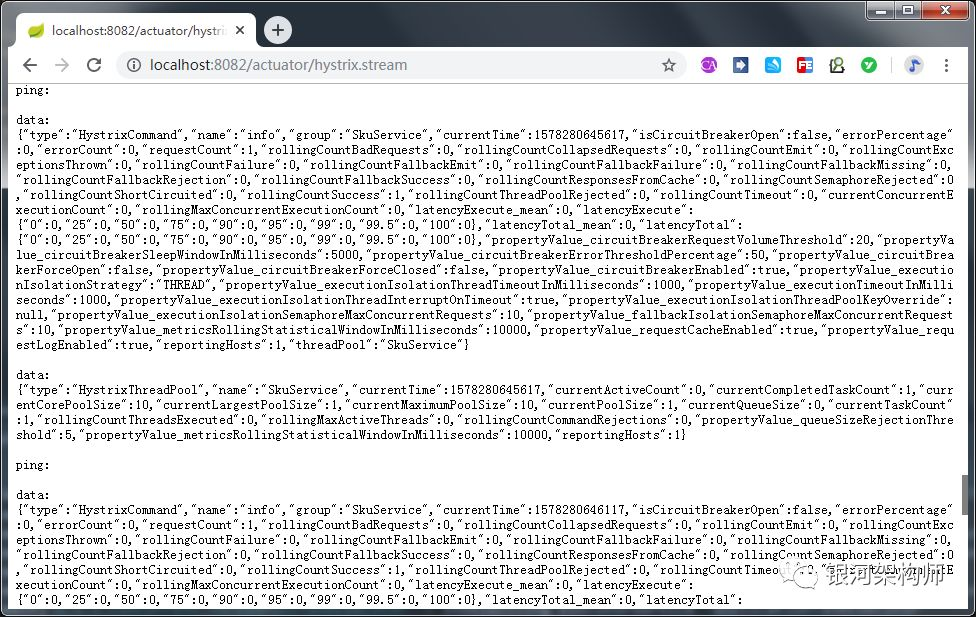Click the green leaf favicon on tab

click(36, 31)
